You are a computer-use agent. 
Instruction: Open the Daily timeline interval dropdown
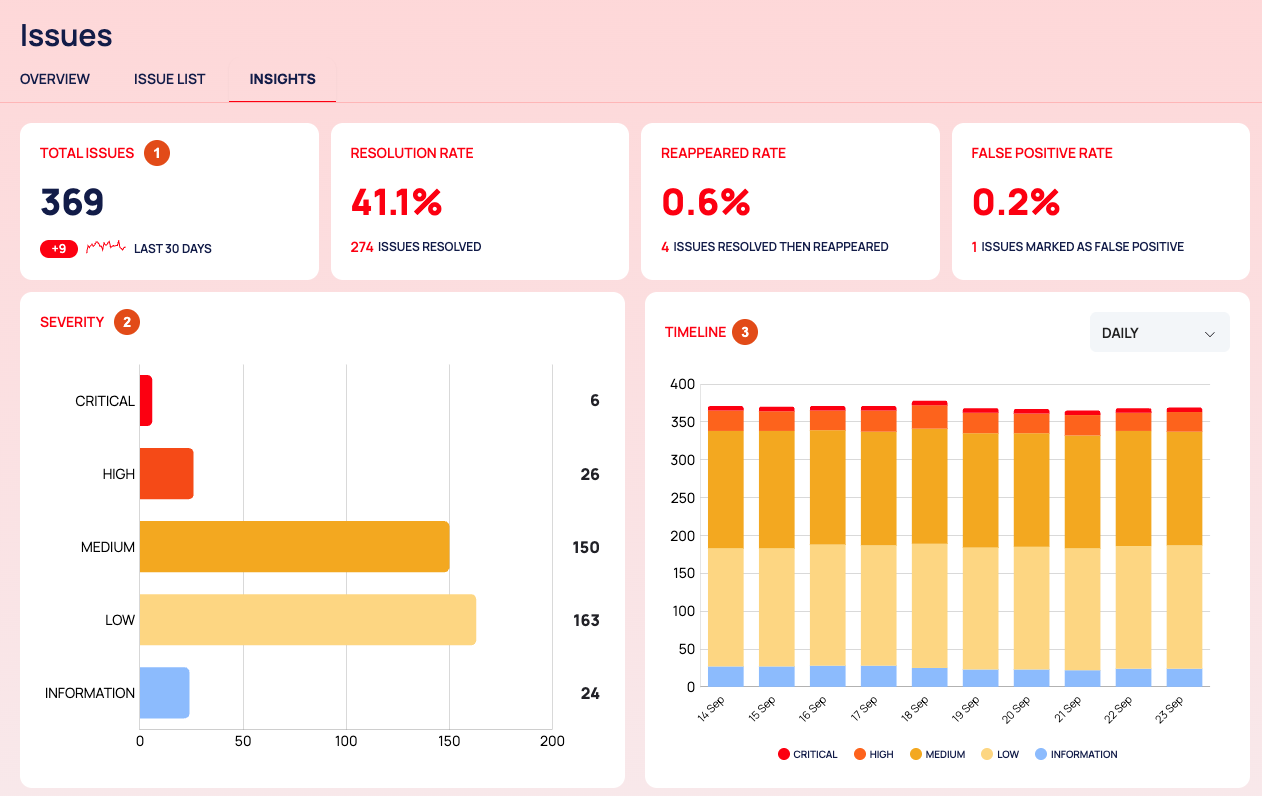pyautogui.click(x=1160, y=333)
